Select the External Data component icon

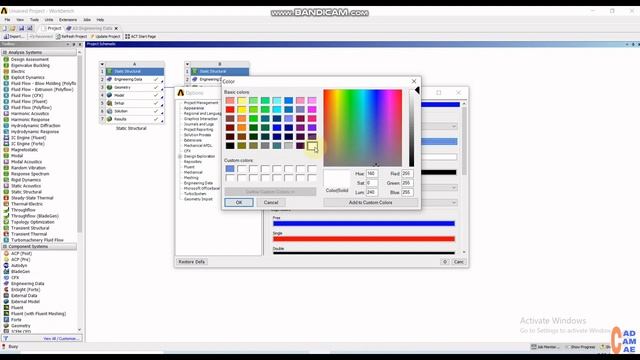tap(6, 296)
